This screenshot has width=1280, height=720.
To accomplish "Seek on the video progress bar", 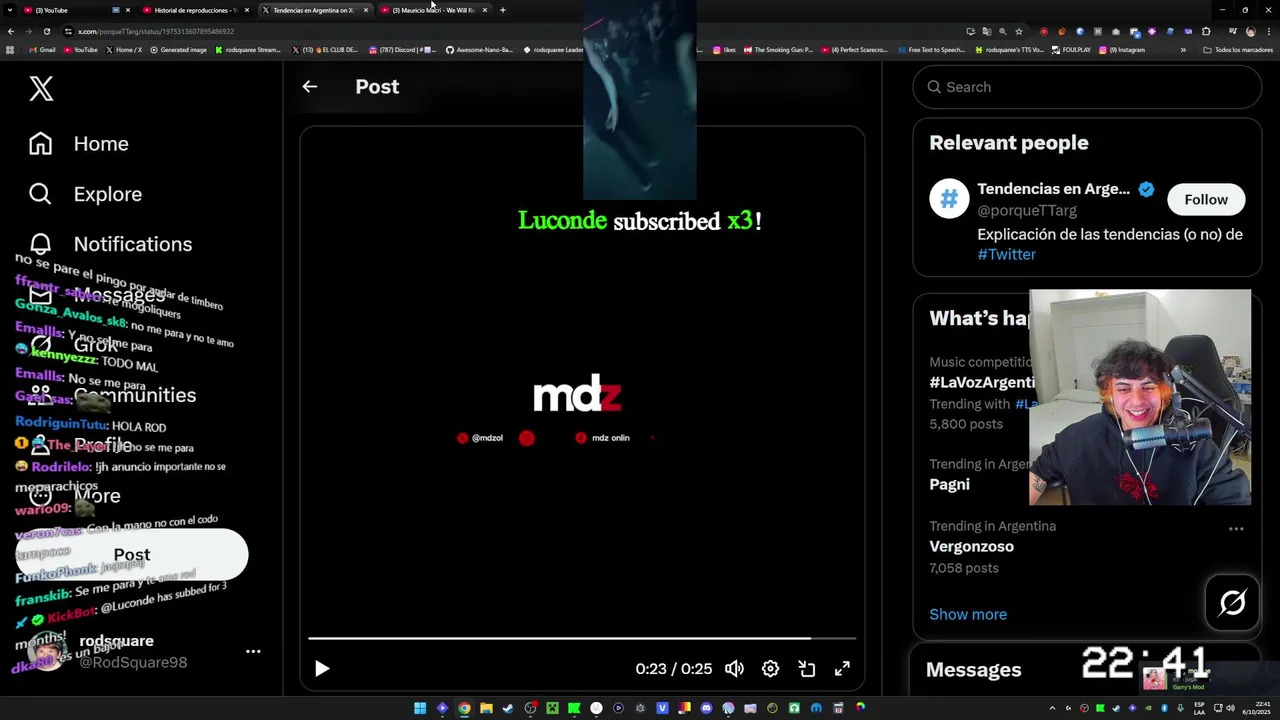I will coord(582,638).
